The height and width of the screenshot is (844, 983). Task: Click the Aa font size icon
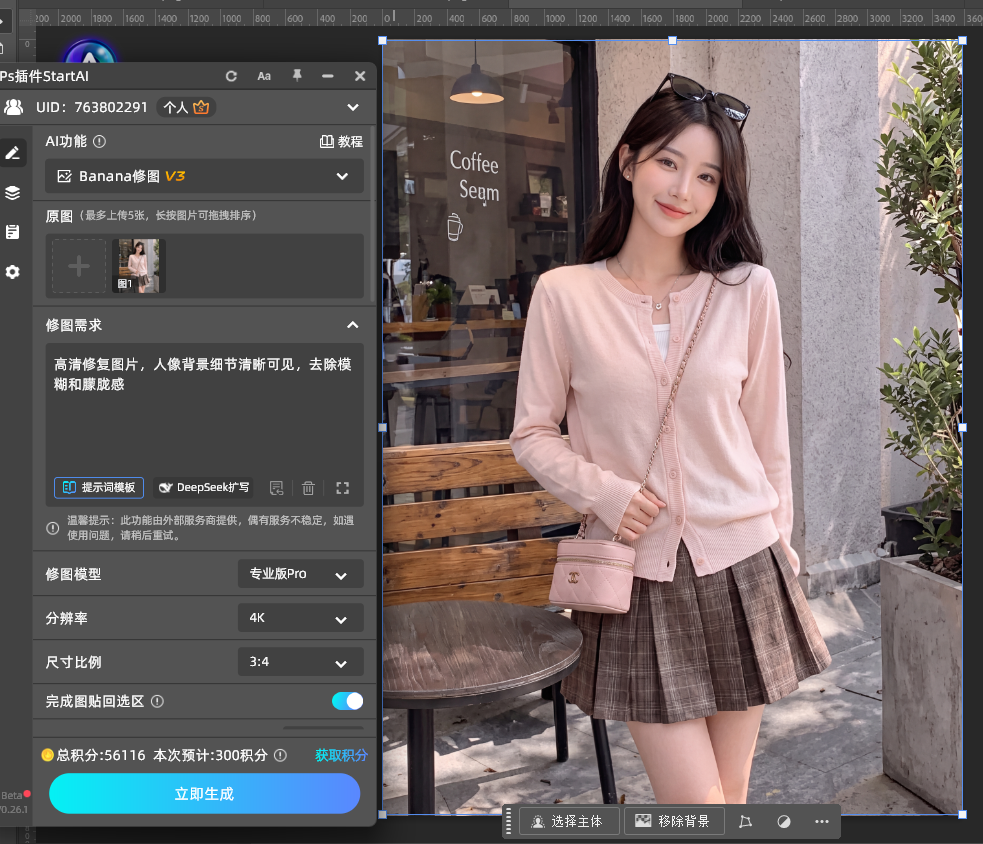(264, 76)
